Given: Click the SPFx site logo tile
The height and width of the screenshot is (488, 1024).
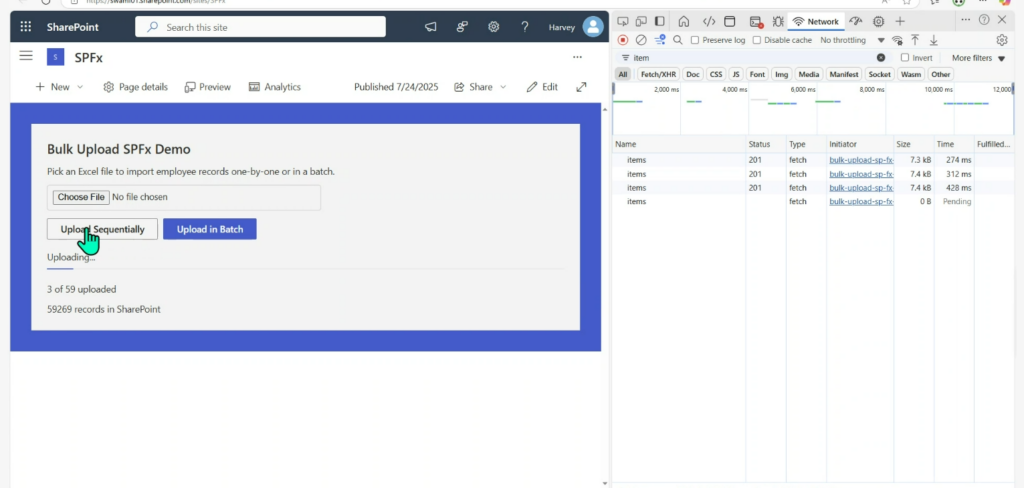Looking at the screenshot, I should [x=56, y=57].
